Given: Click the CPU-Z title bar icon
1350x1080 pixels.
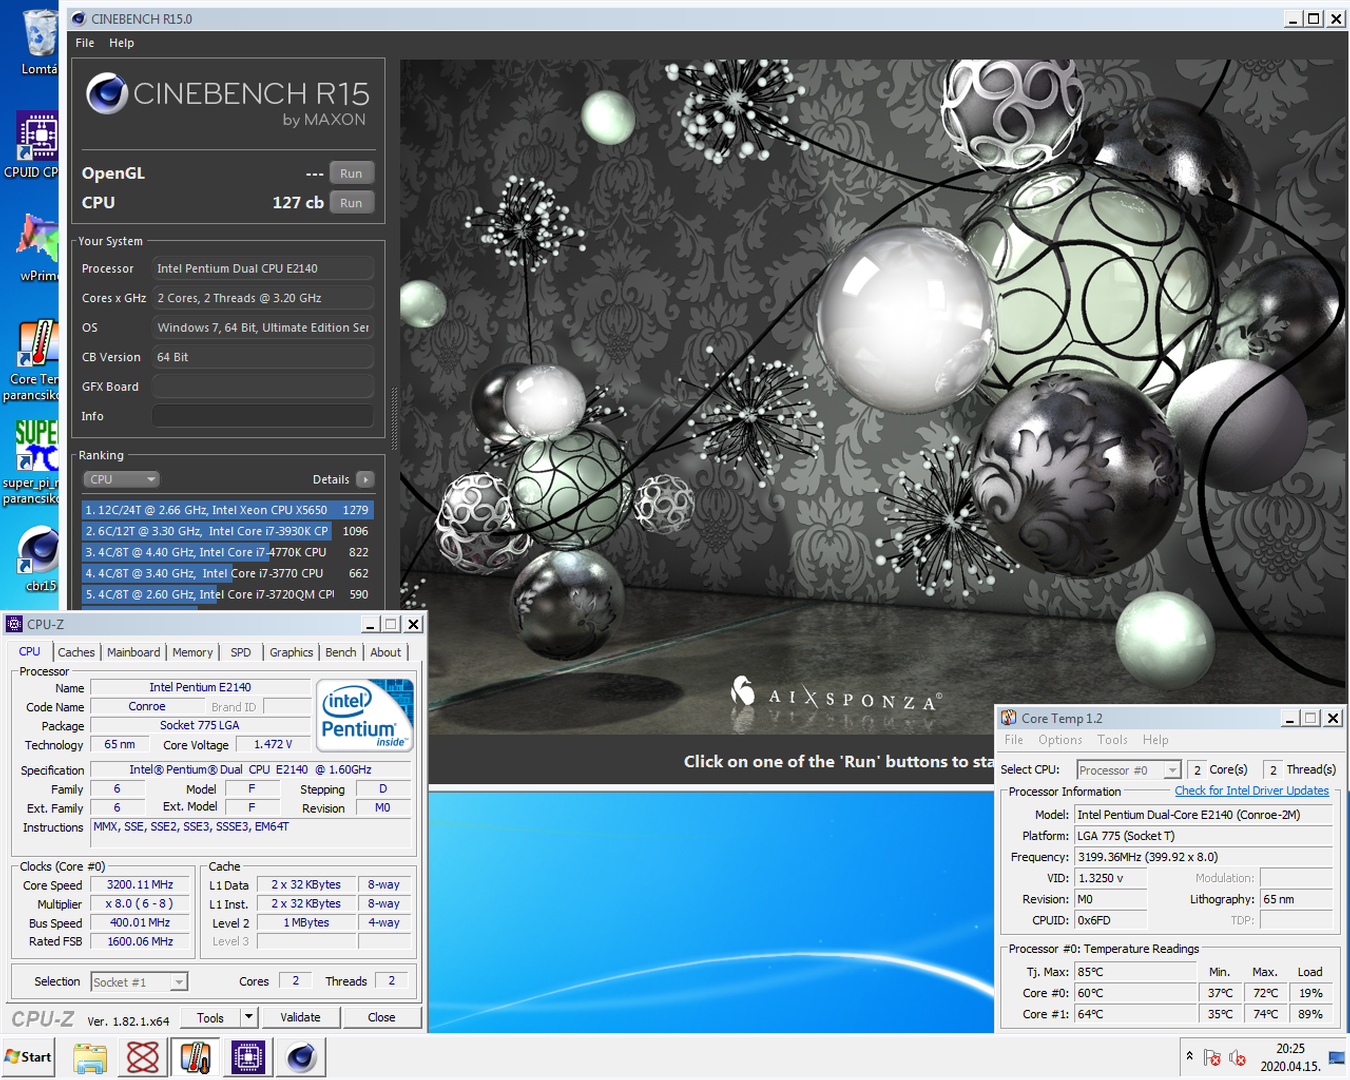Looking at the screenshot, I should (14, 624).
